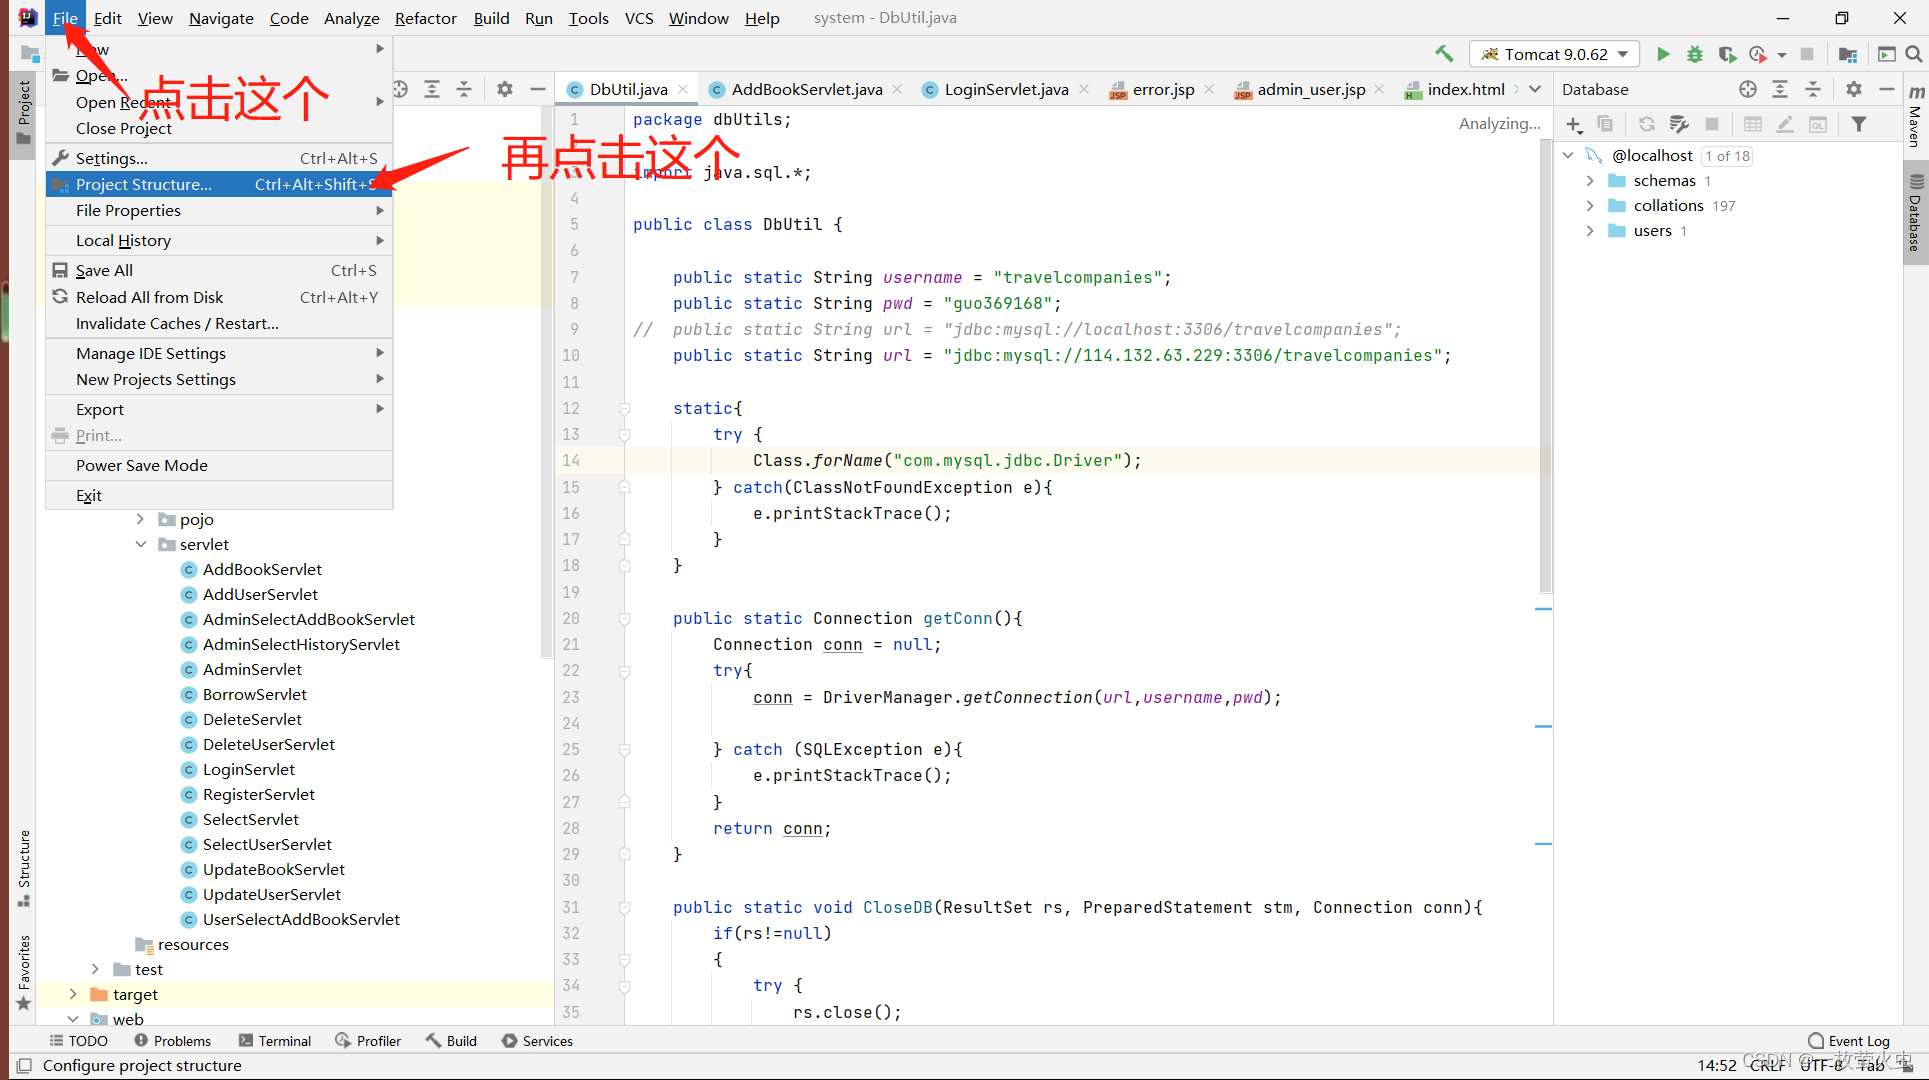1929x1080 pixels.
Task: Expand the schemas node in Database
Action: pos(1590,181)
